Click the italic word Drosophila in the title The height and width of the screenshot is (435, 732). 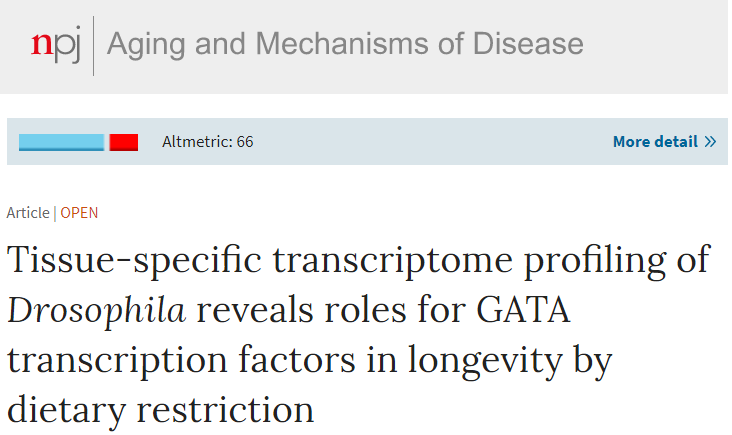(97, 311)
